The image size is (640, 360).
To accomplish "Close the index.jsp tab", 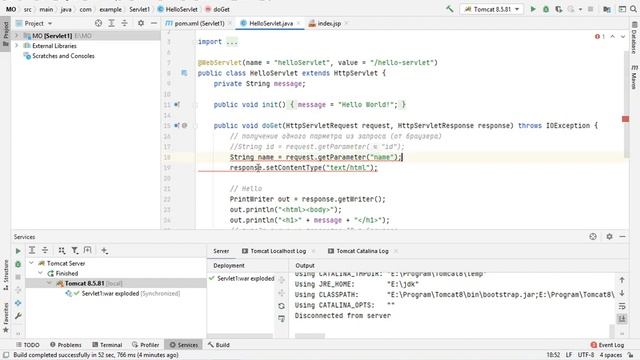I will click(x=346, y=23).
